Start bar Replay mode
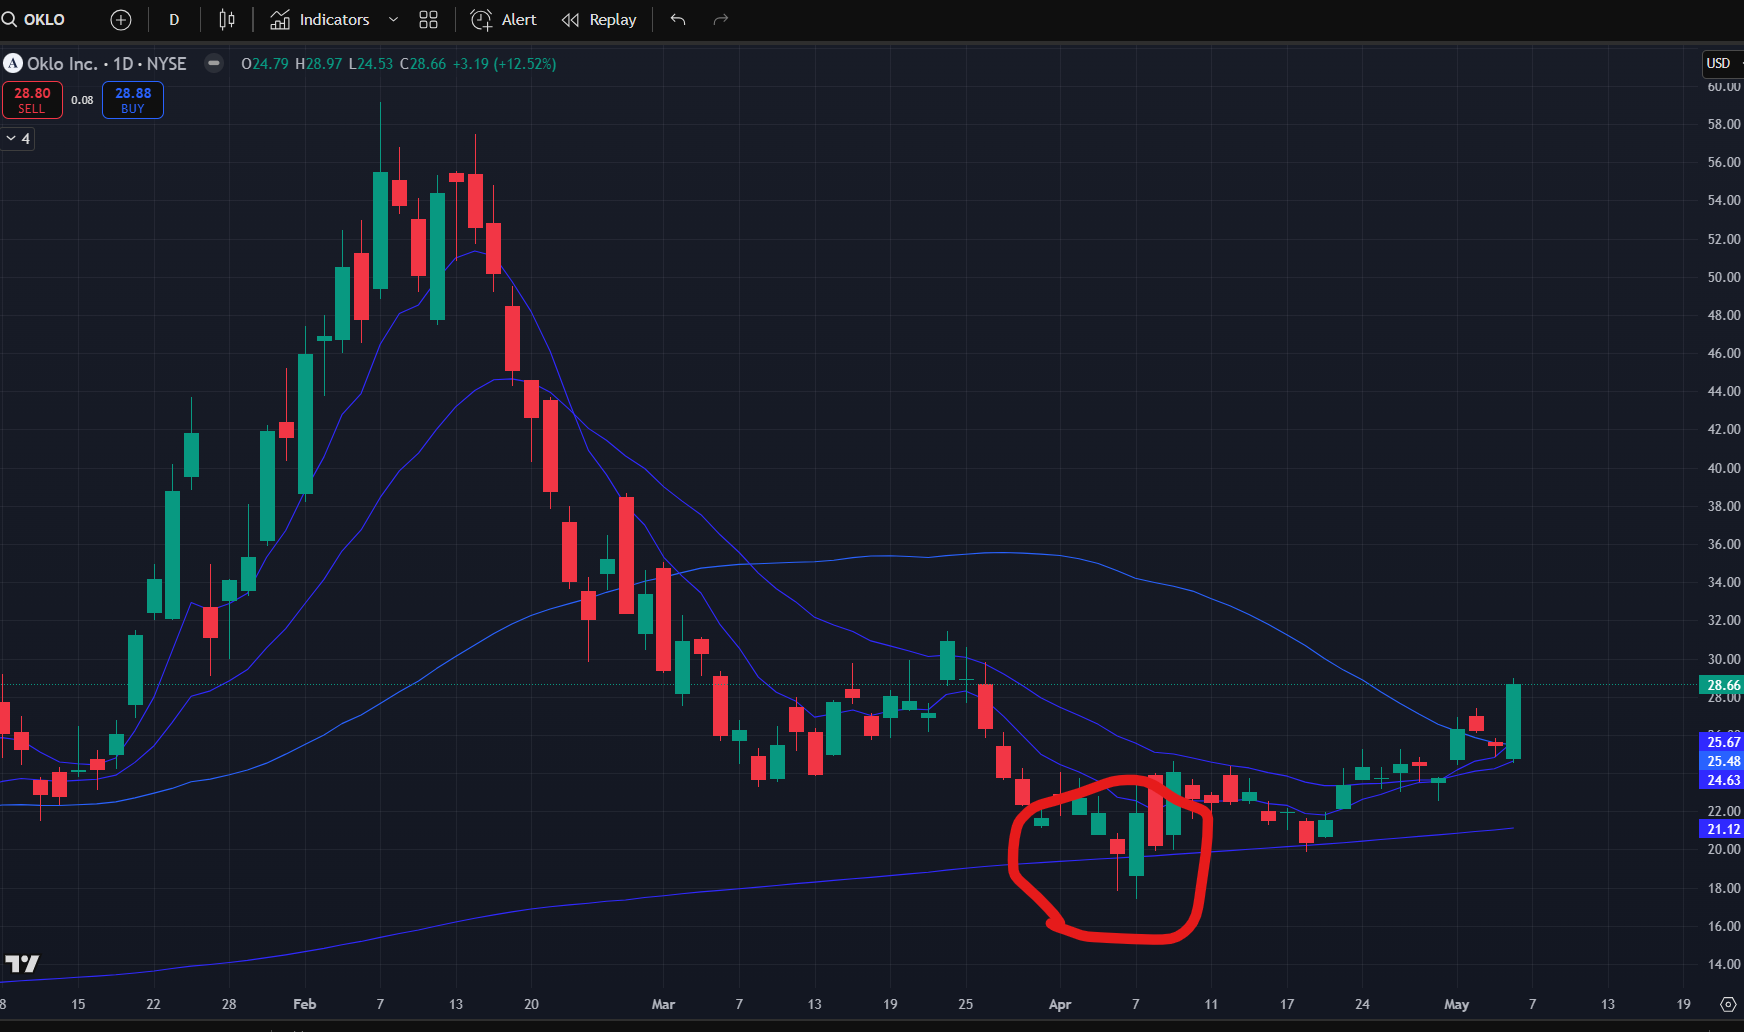 coord(598,19)
